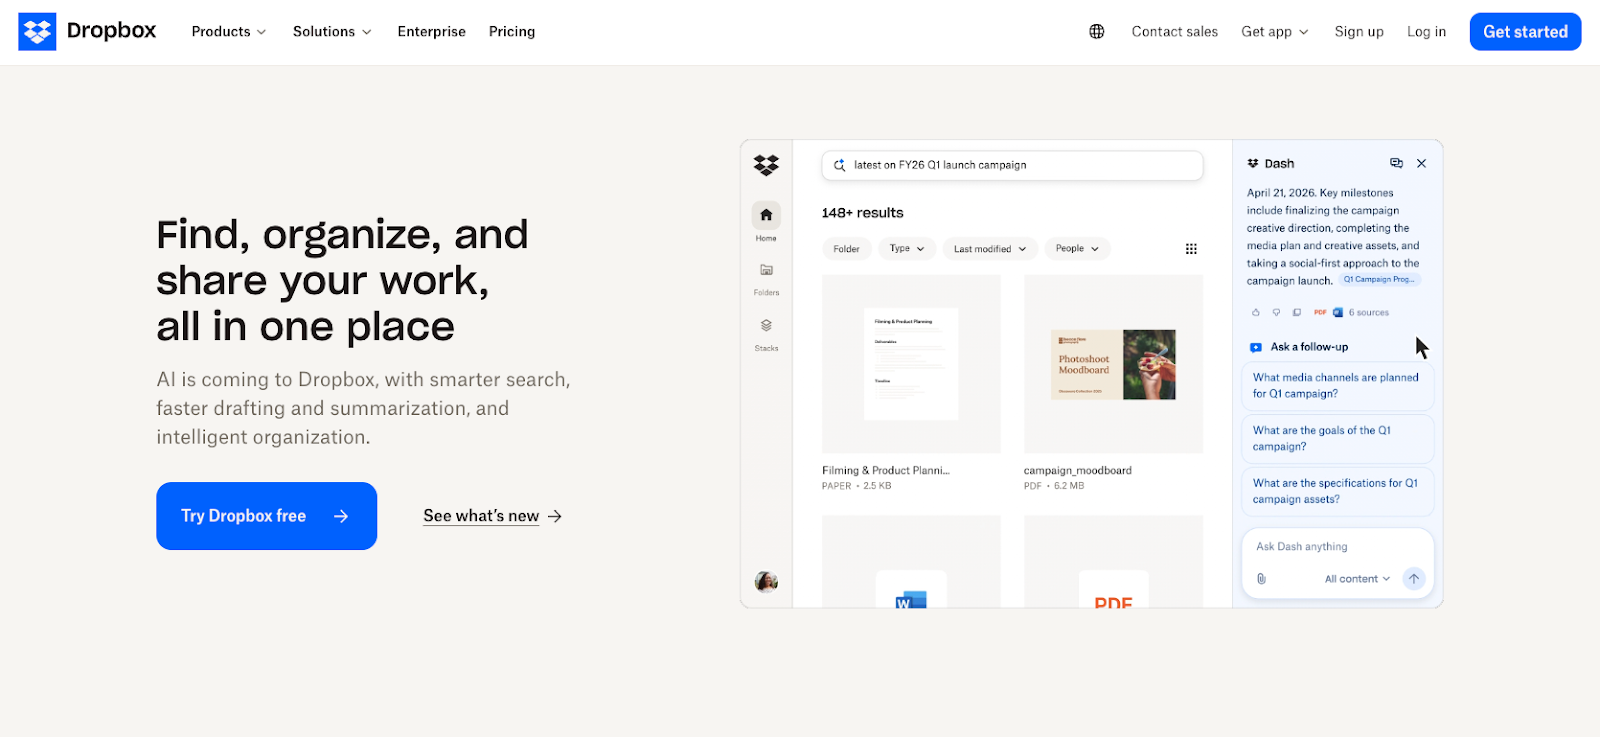
Task: Click the FY26 Q1 launch campaign search box
Action: (1012, 165)
